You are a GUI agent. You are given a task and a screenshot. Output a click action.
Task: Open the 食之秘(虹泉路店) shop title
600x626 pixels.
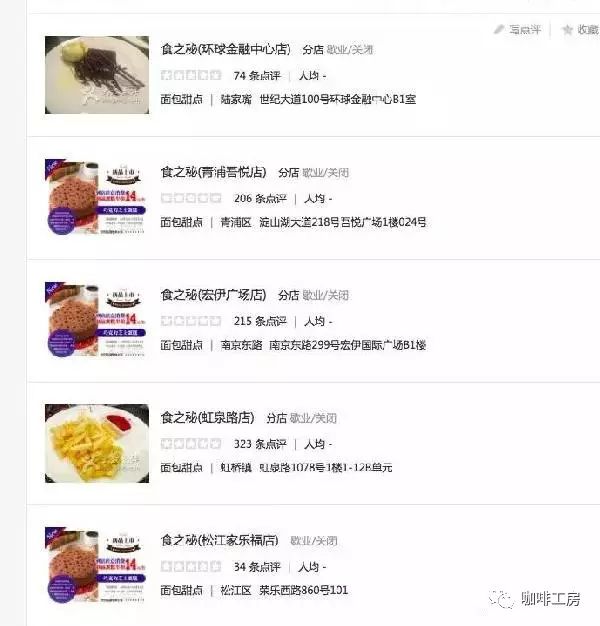[208, 418]
